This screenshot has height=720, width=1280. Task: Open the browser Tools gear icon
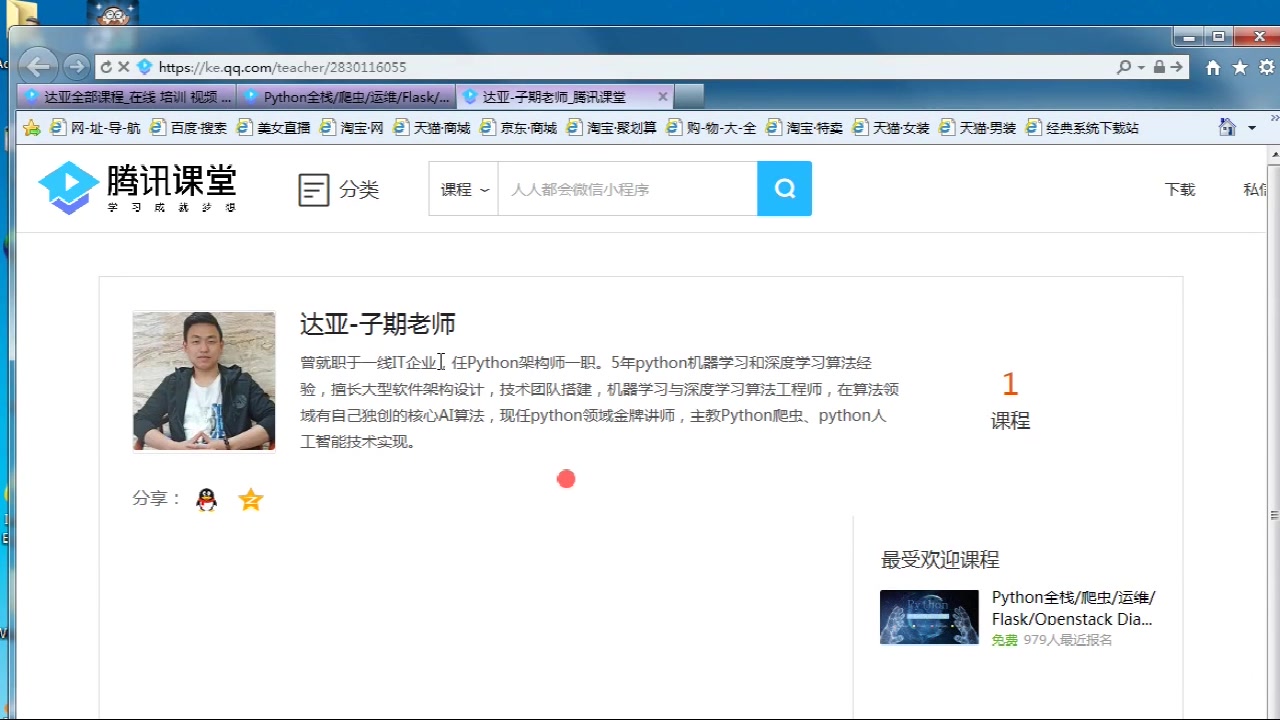1267,67
